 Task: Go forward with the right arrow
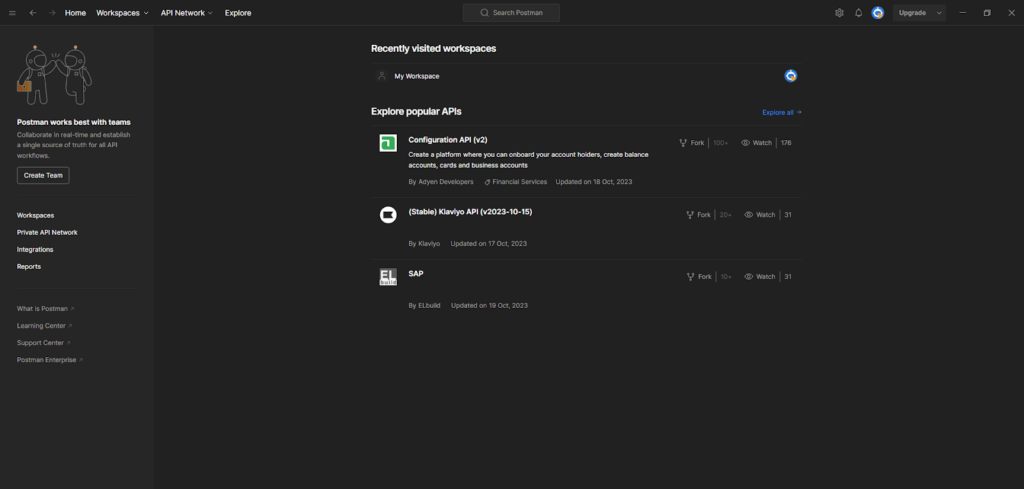tap(52, 13)
